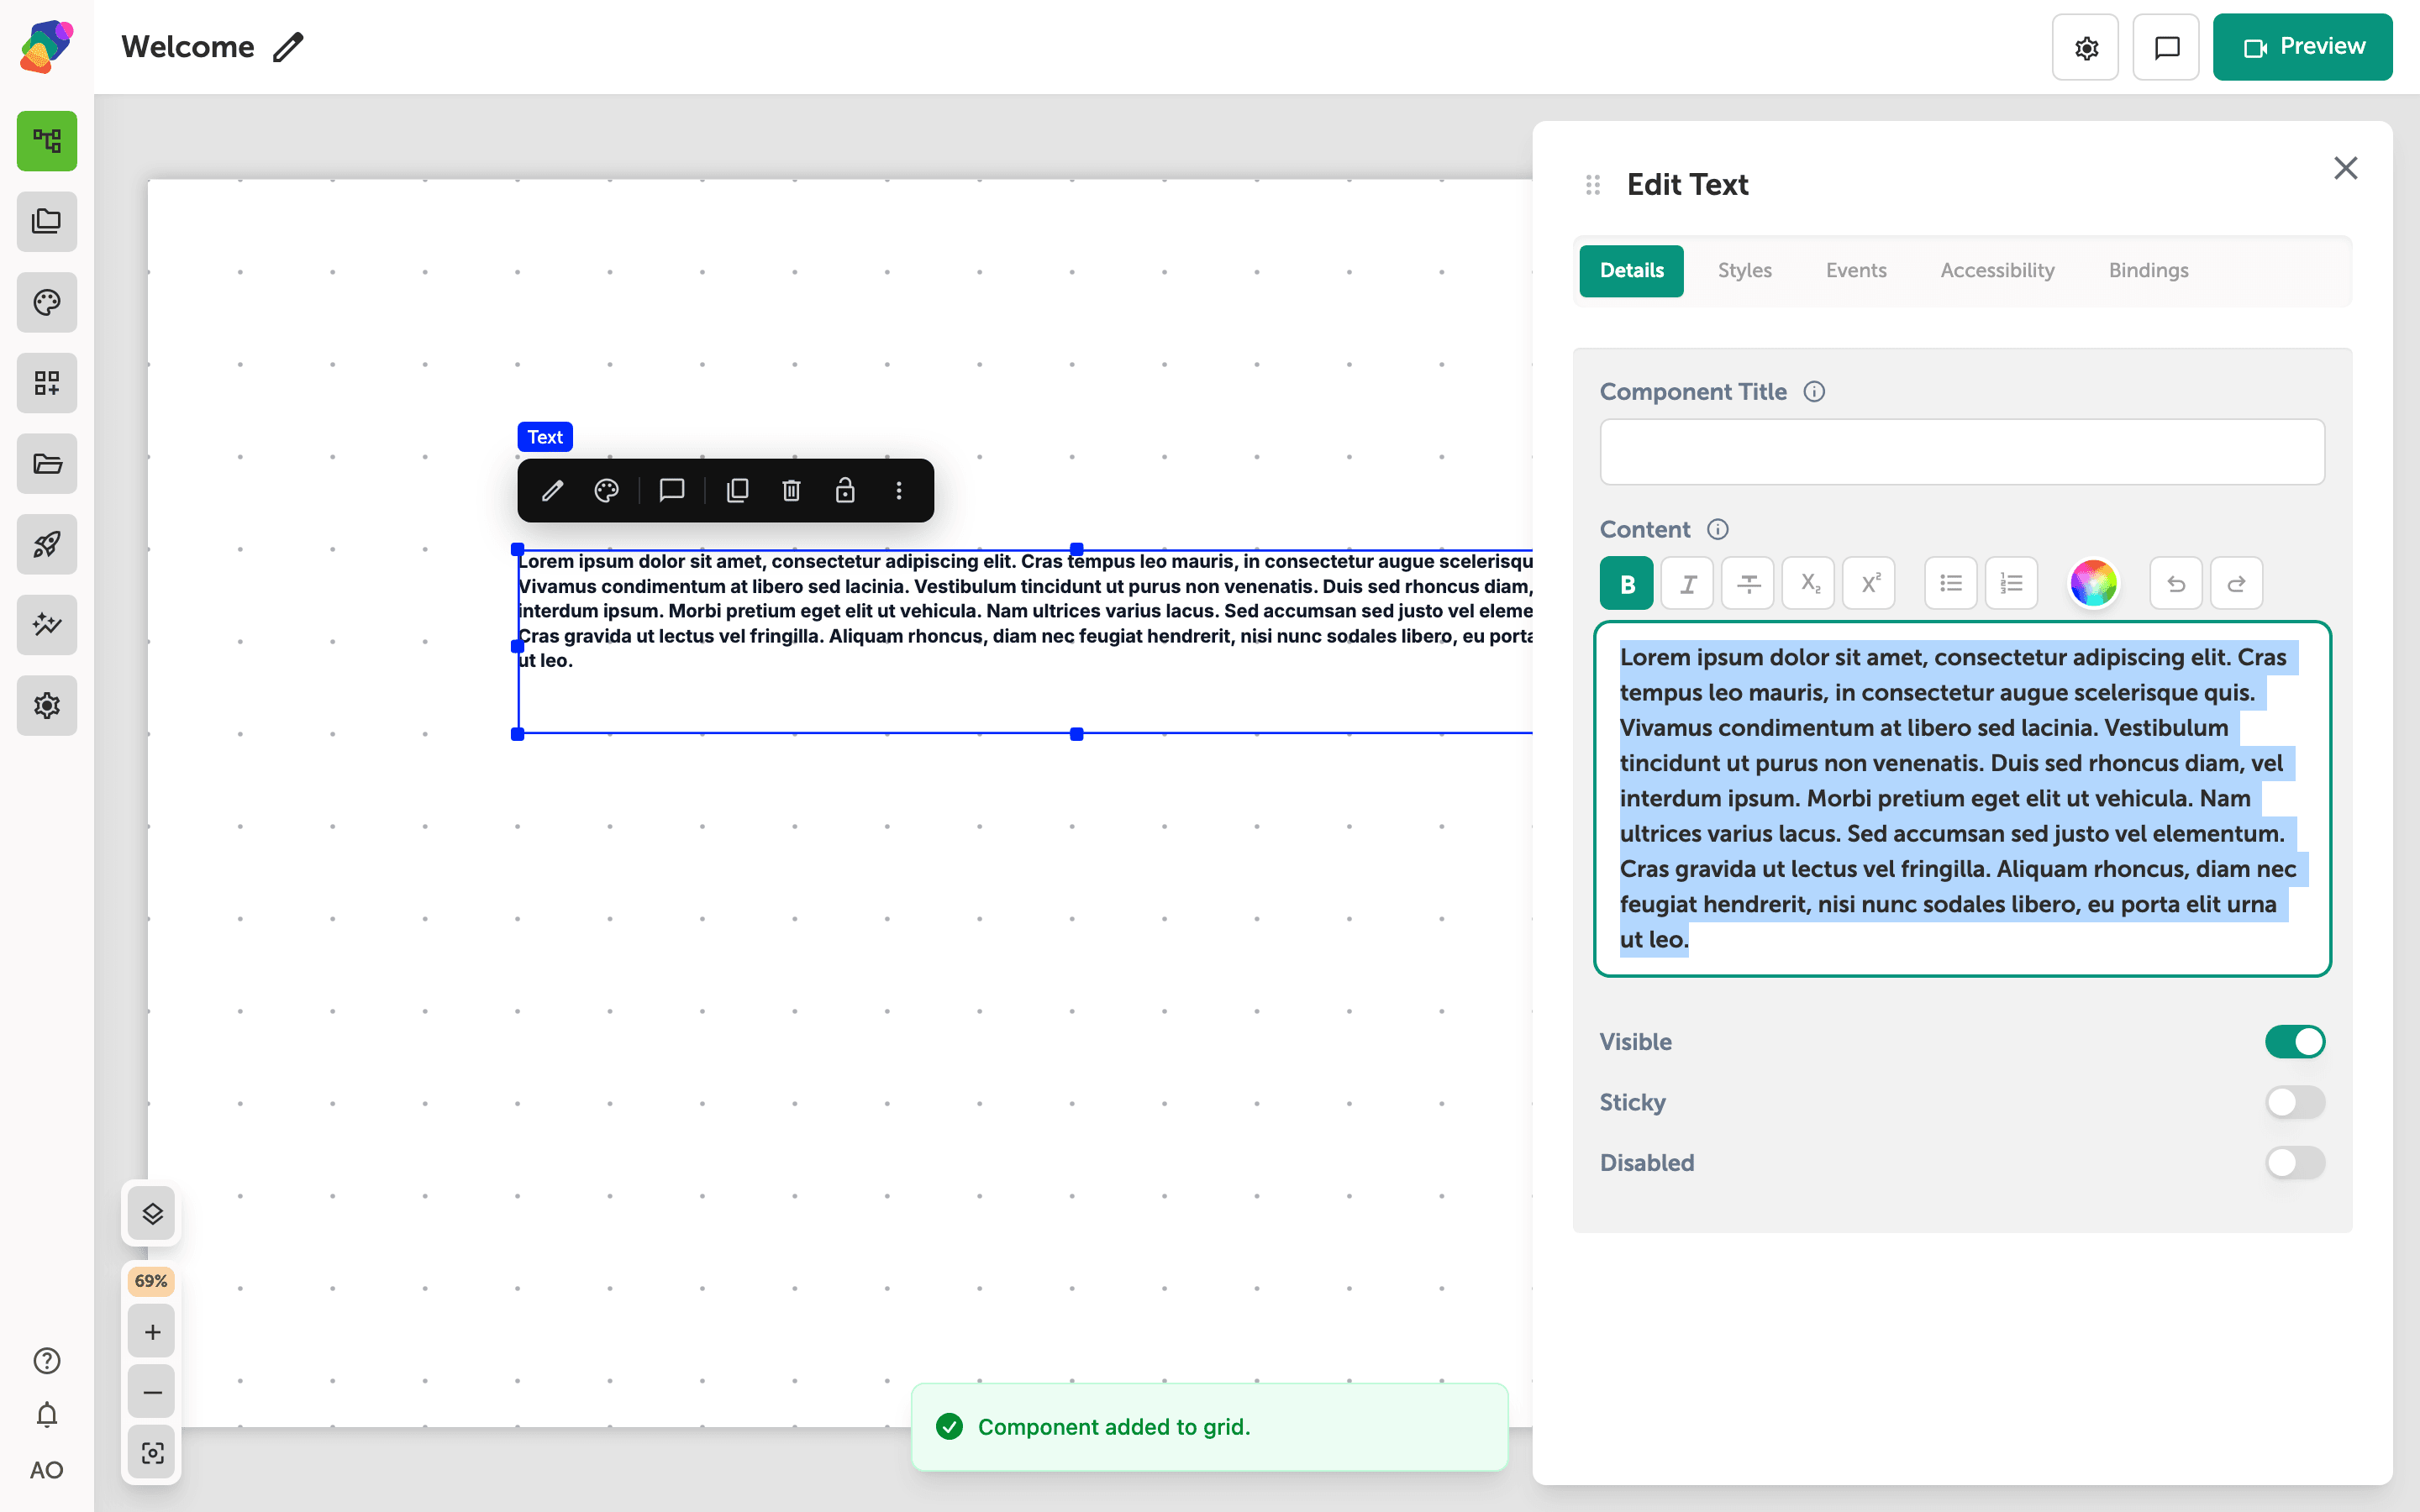Open the pages stack icon in sidebar
Screen dimensions: 2420x1512
pos(47,221)
